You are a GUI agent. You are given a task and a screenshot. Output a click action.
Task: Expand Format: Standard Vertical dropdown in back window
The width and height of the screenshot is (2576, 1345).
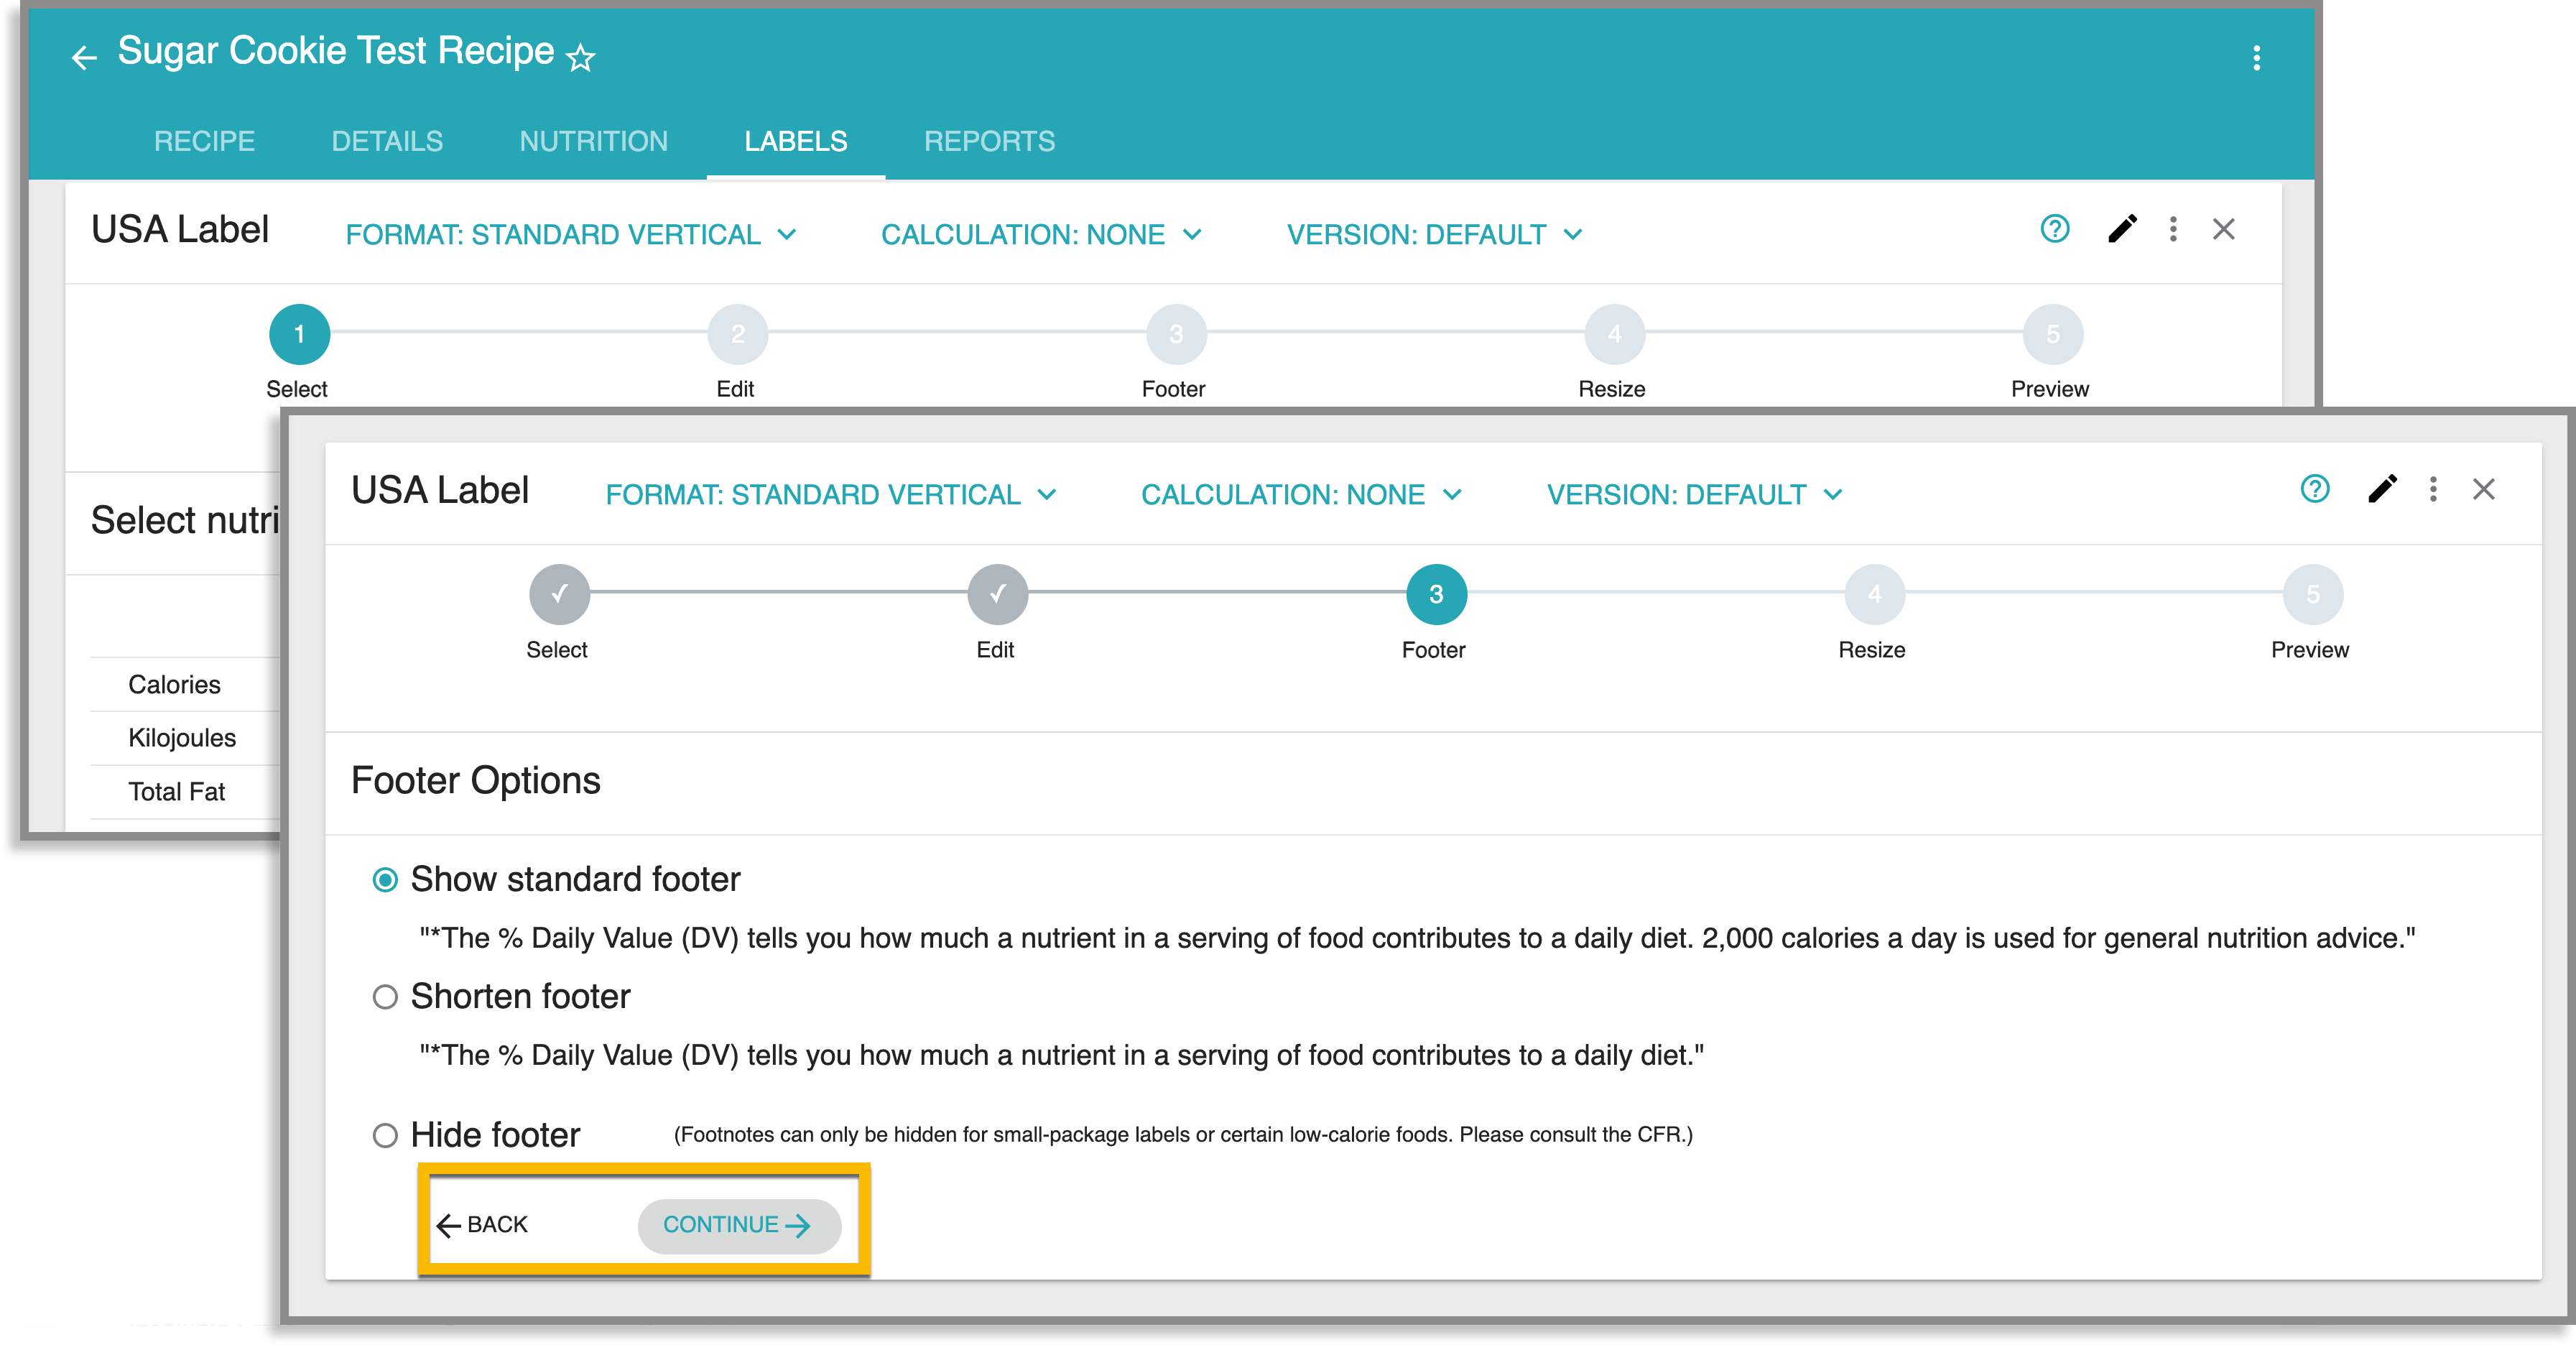click(x=571, y=234)
